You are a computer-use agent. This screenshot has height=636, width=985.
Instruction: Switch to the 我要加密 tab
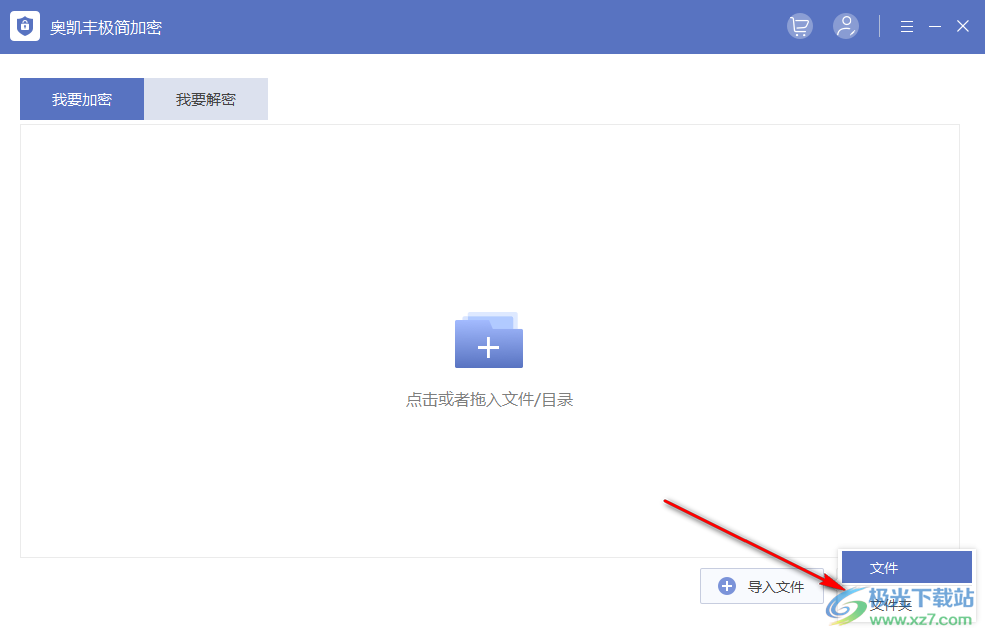[x=82, y=99]
